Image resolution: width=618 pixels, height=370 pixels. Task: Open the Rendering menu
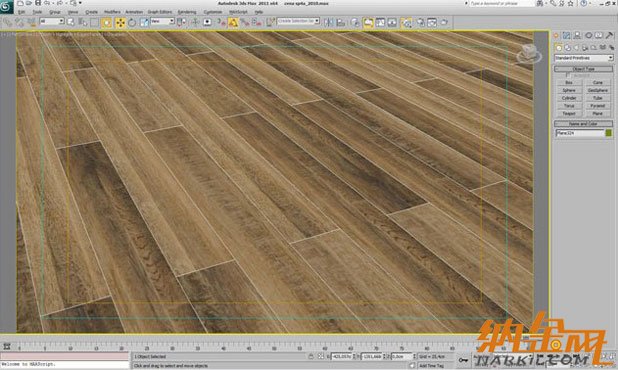click(187, 12)
